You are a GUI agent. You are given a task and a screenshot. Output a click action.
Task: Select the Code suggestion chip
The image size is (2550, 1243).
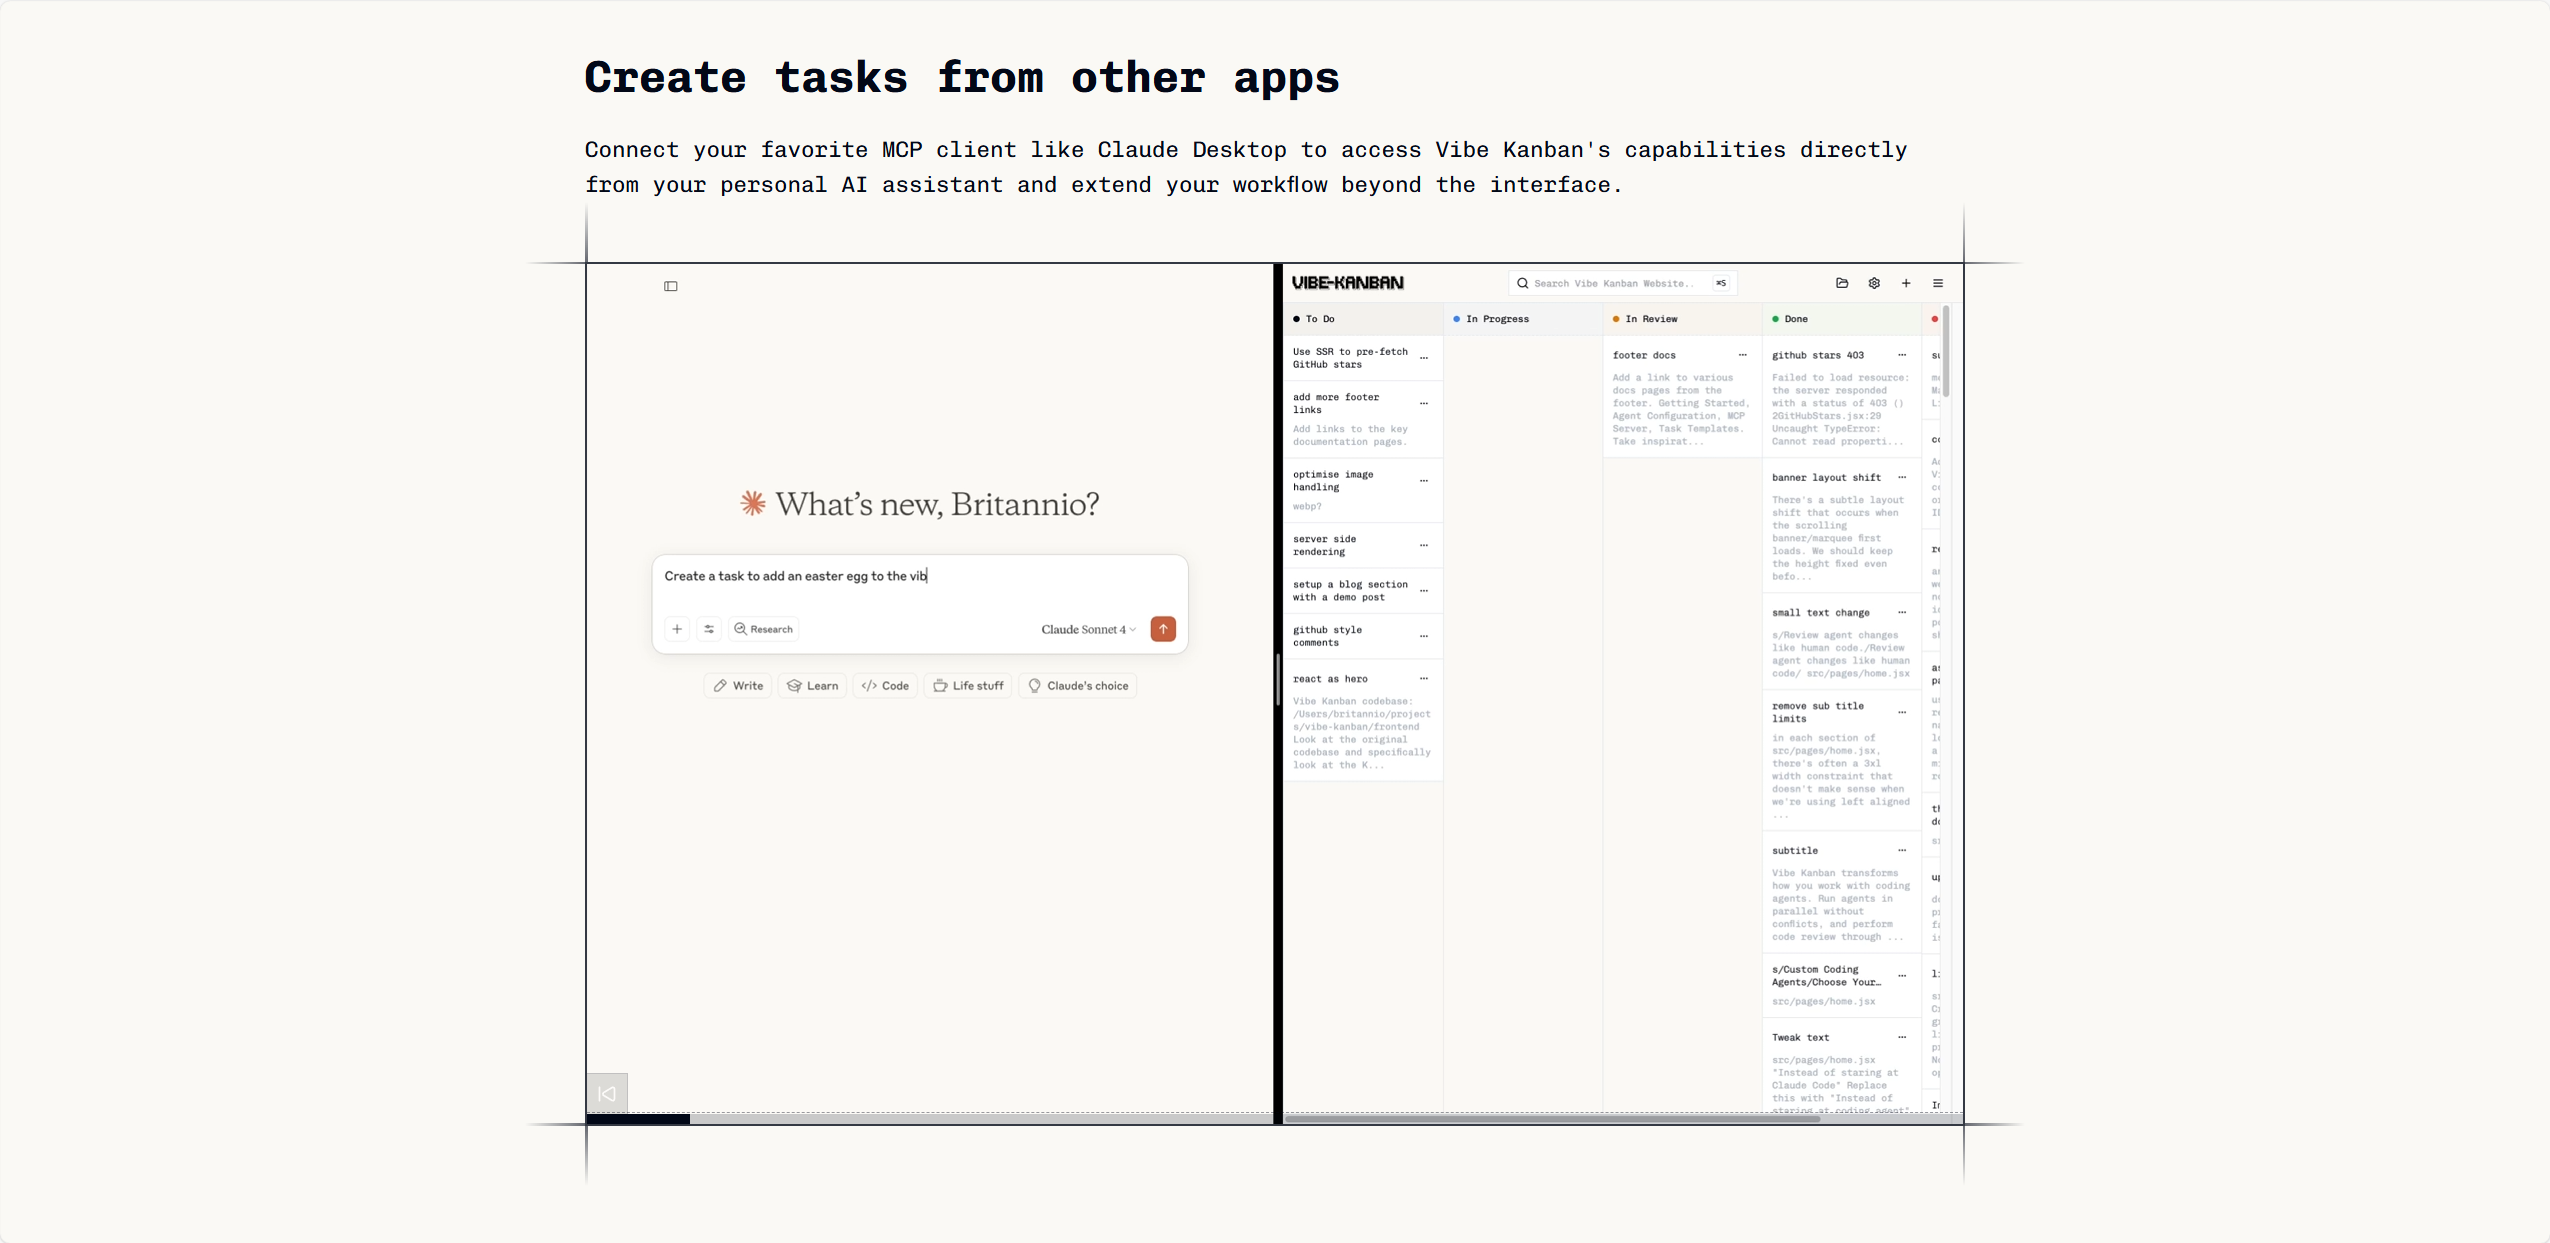(x=885, y=686)
